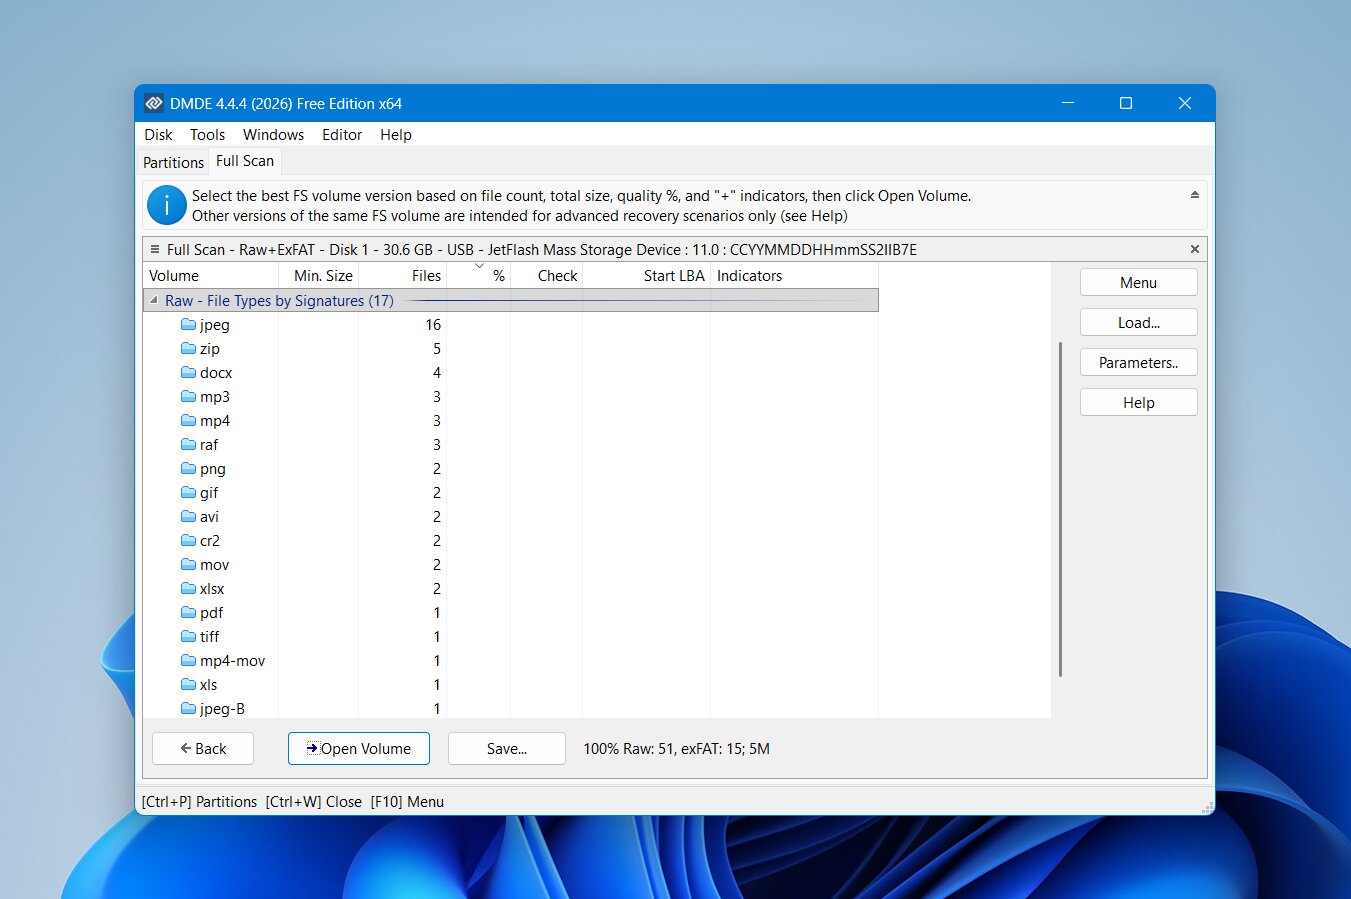Click the DMDE app logo icon
1351x899 pixels.
point(153,103)
